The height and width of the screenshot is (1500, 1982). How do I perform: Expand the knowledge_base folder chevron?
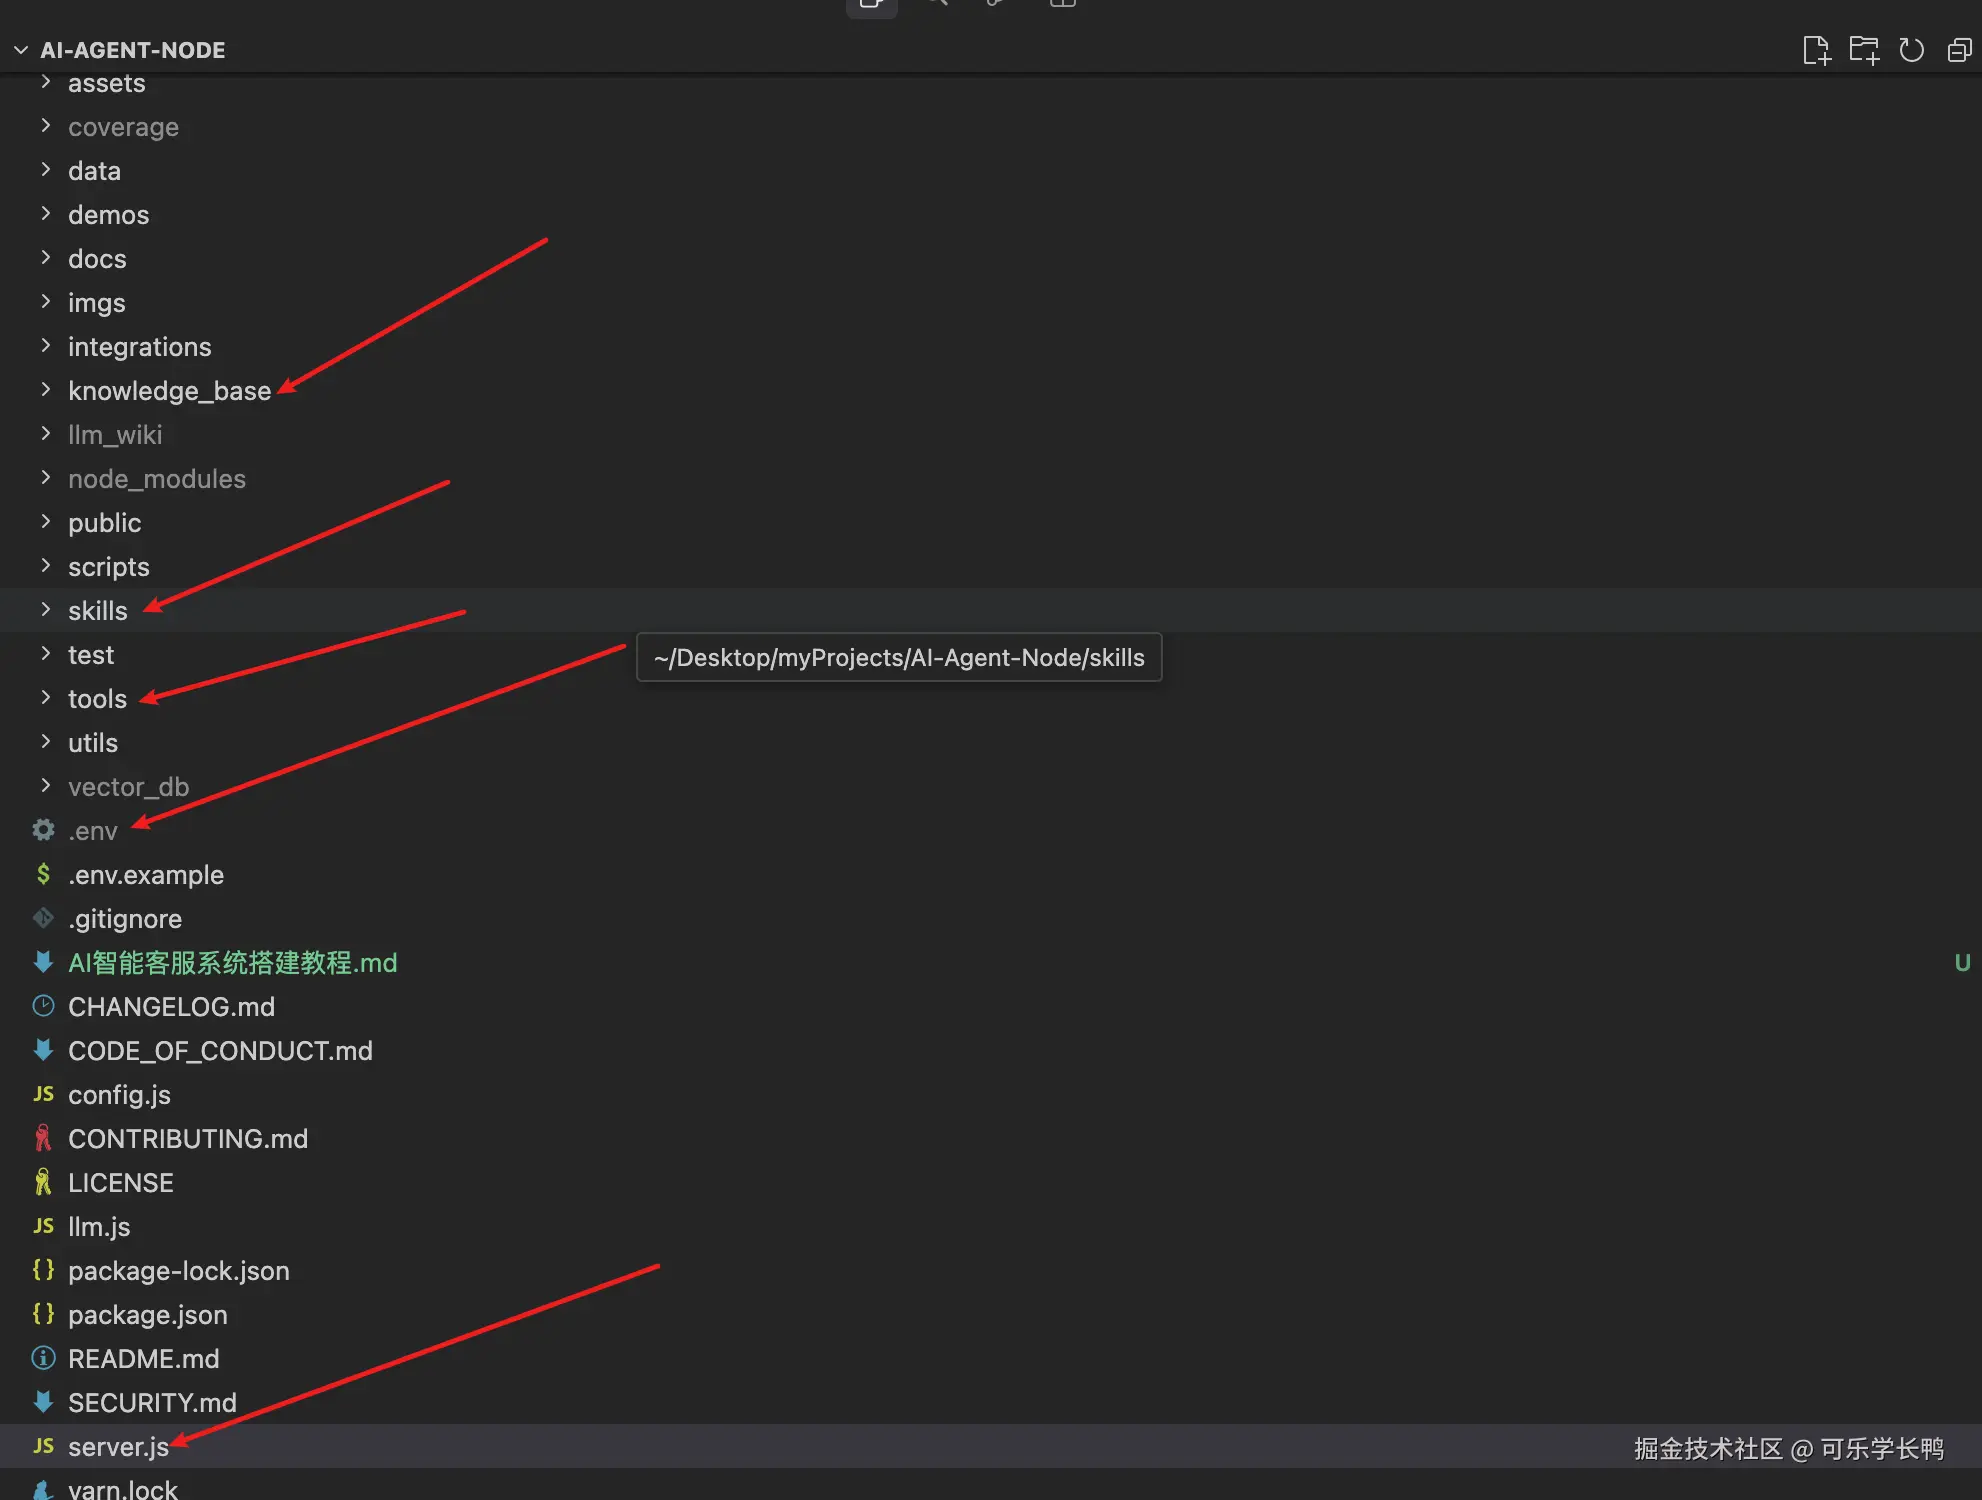coord(45,390)
